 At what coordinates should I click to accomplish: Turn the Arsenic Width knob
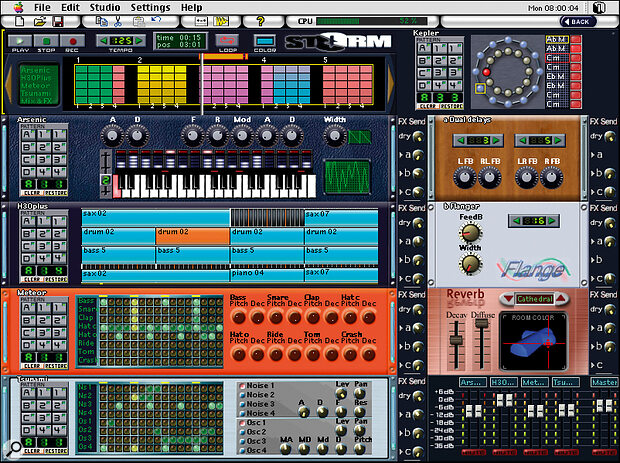335,136
